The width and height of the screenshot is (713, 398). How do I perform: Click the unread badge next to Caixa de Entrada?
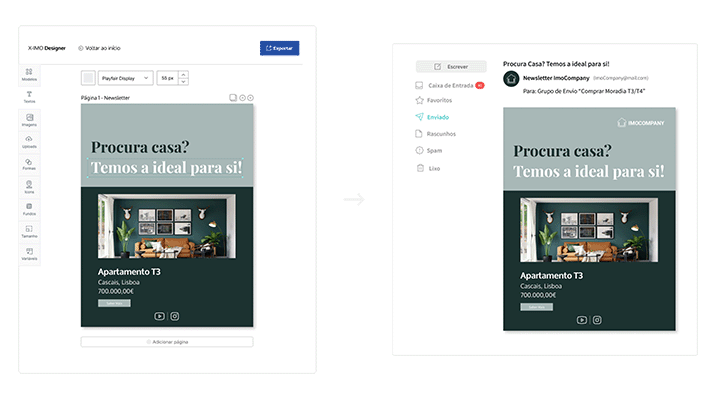tap(480, 86)
